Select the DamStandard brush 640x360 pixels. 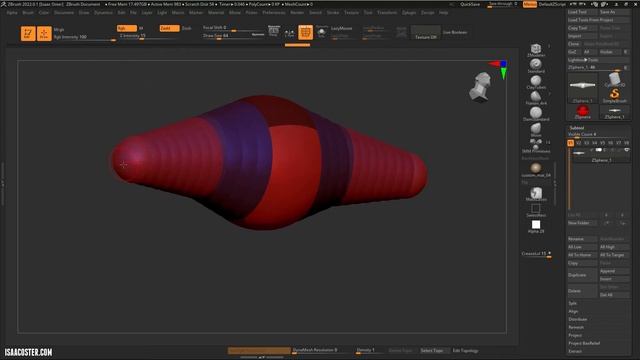(536, 114)
